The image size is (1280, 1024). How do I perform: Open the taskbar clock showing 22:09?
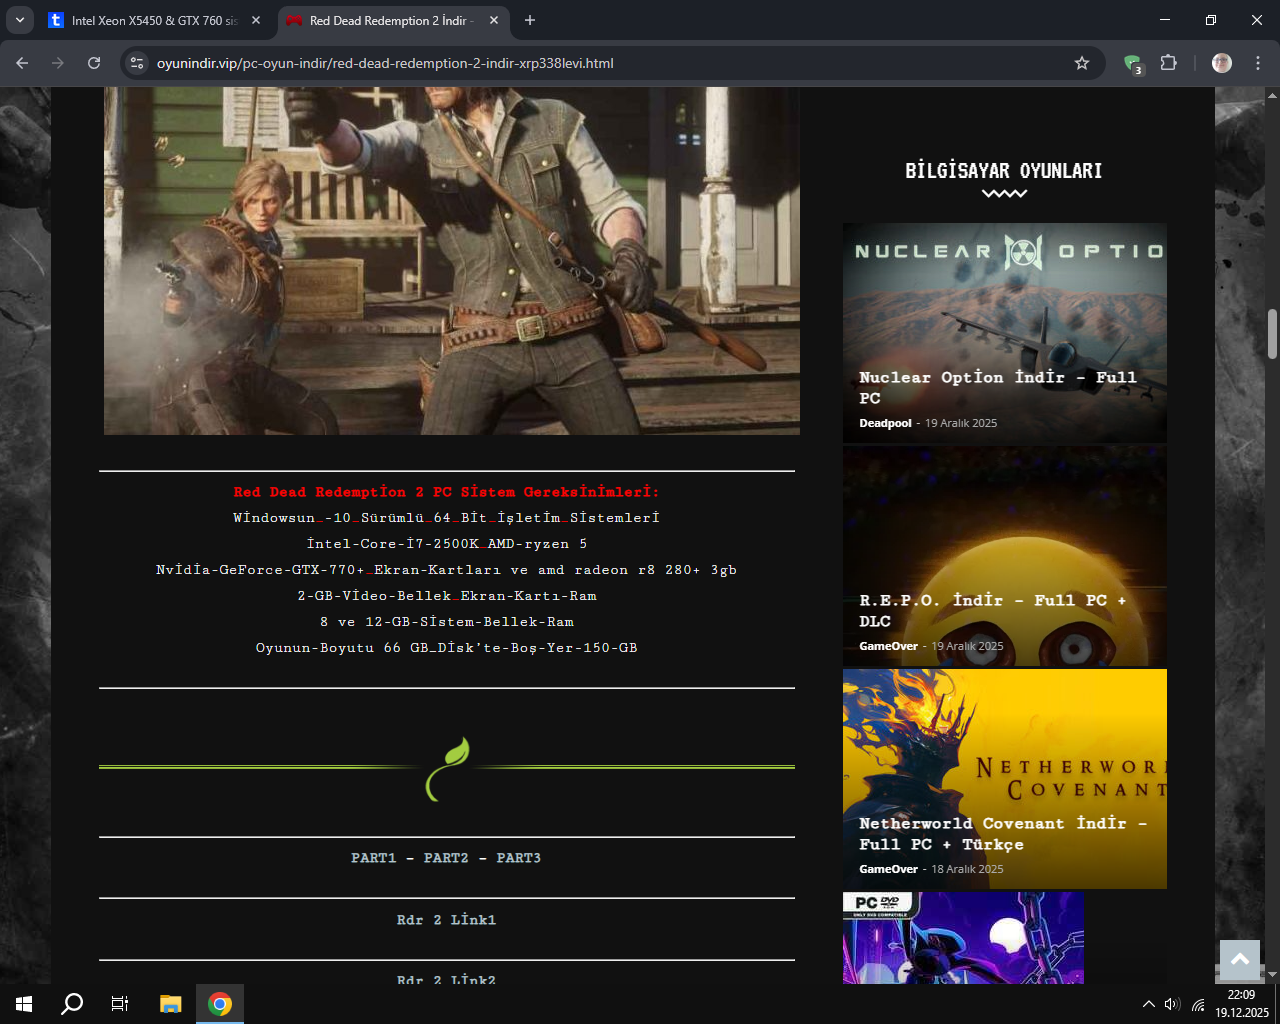coord(1242,1004)
